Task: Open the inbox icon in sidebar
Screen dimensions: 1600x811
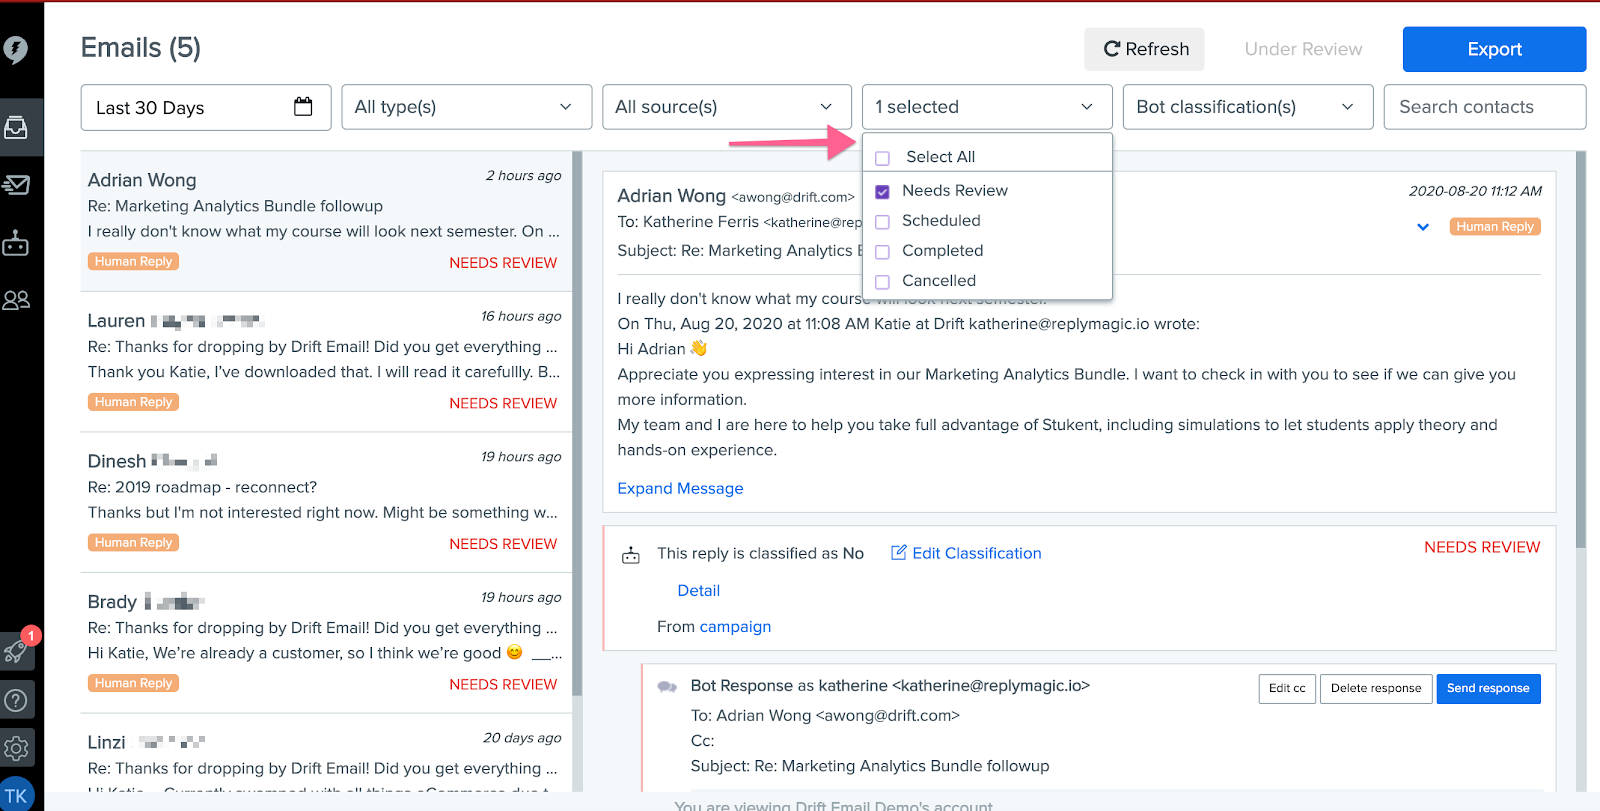Action: (16, 127)
